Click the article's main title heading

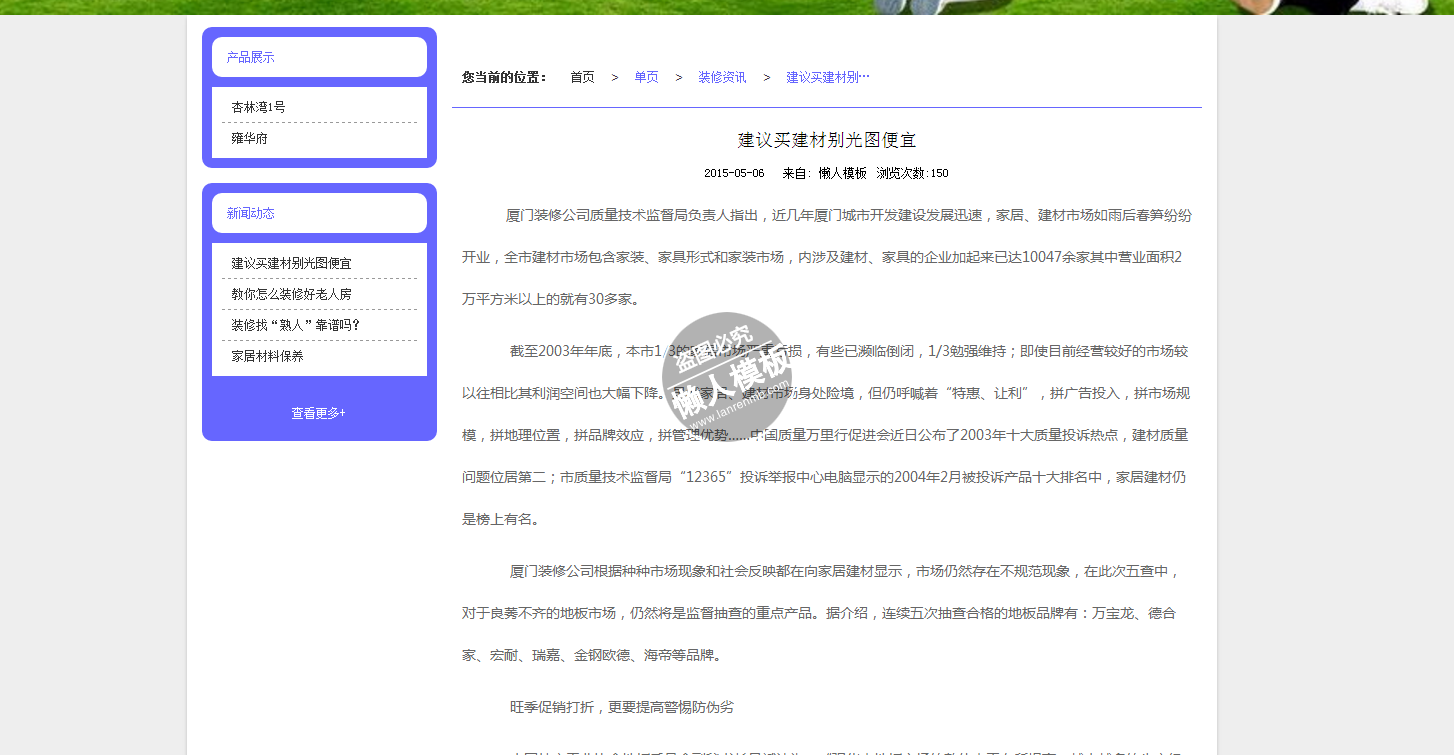tap(826, 140)
